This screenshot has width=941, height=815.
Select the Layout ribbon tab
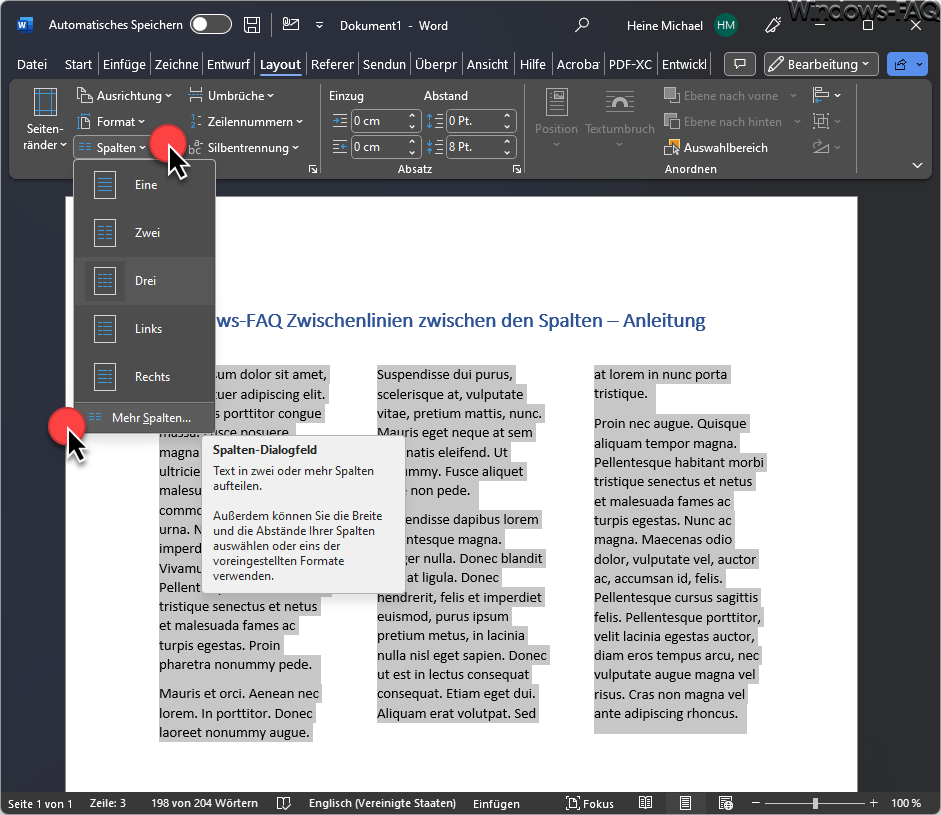point(280,64)
